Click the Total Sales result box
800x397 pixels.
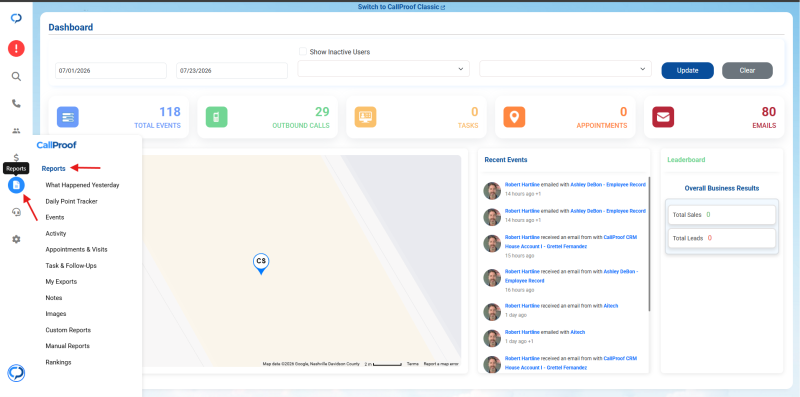pyautogui.click(x=722, y=215)
